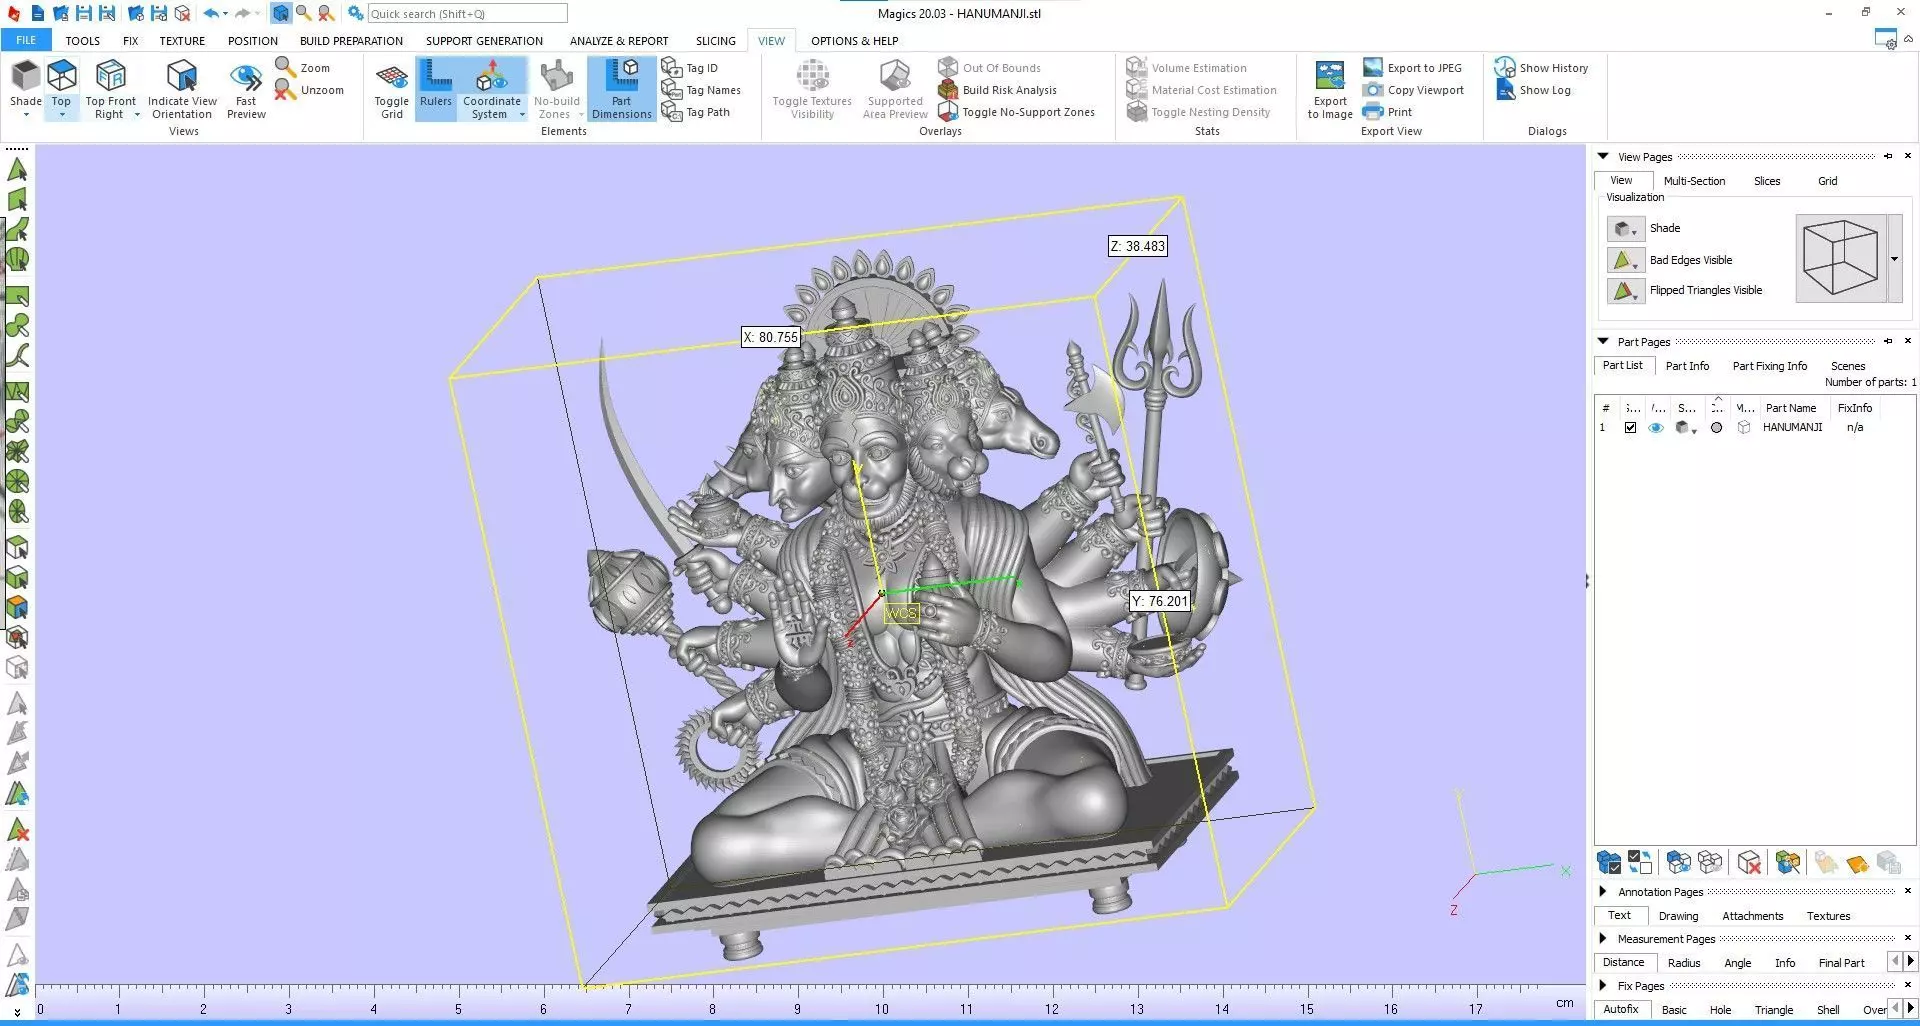The image size is (1920, 1026).
Task: Open the SLICING ribbon tab
Action: coord(715,41)
